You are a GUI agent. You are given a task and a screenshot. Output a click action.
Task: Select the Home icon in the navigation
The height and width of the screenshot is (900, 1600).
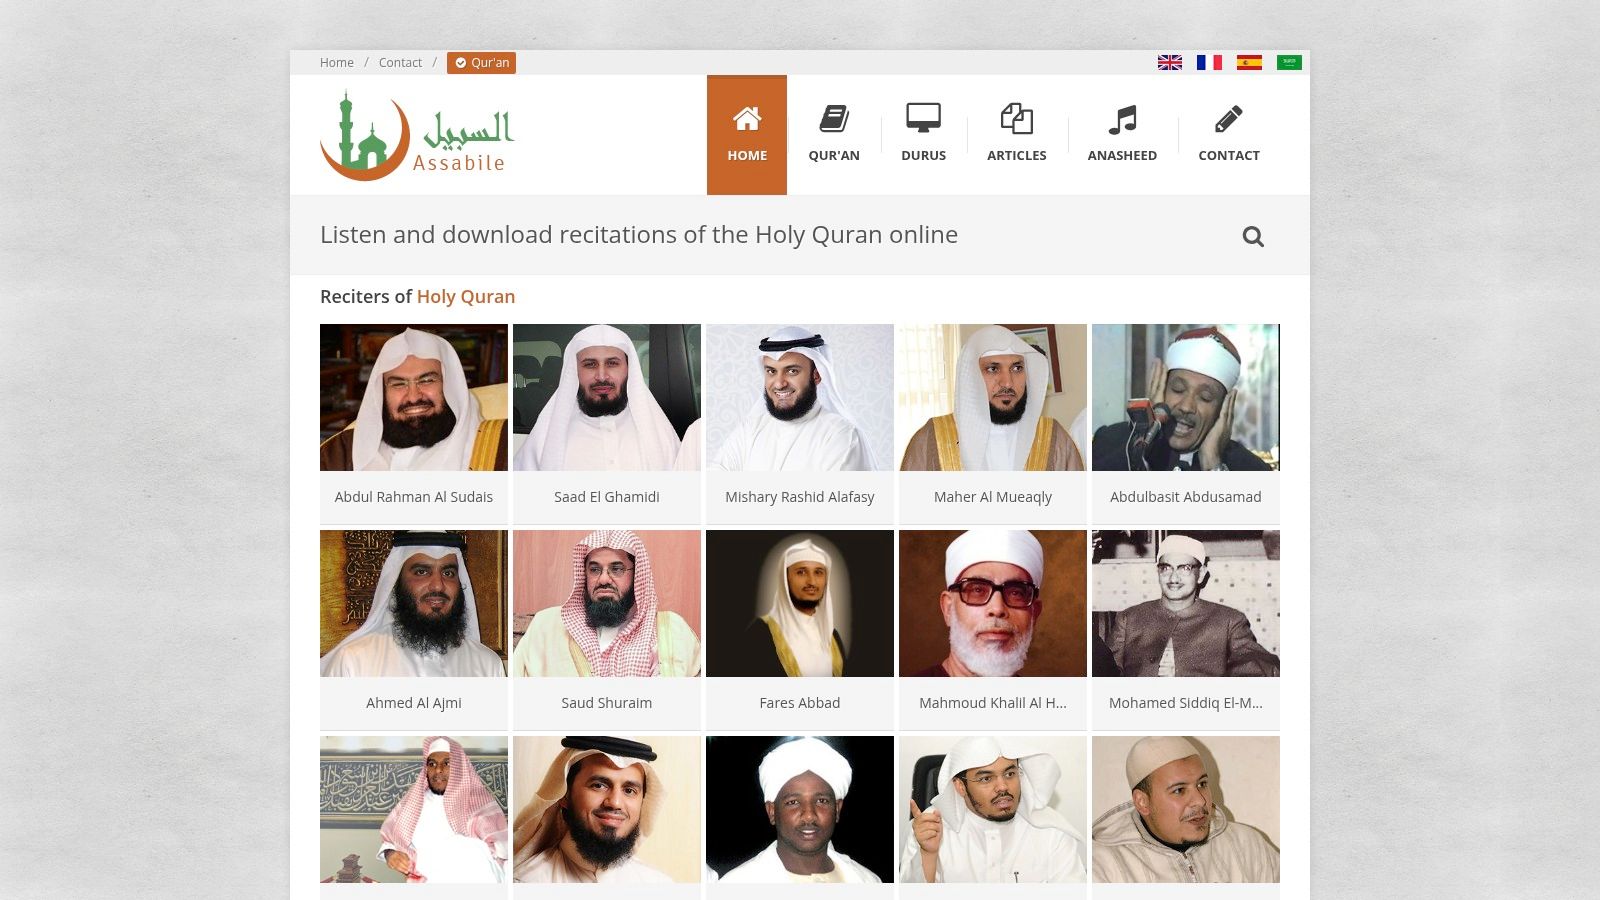[x=746, y=117]
